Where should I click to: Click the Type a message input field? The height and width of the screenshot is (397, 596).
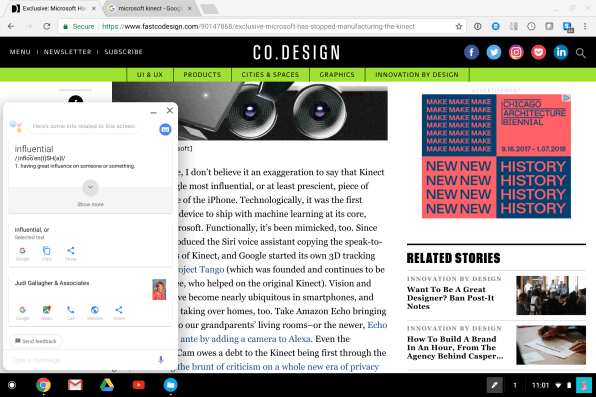82,360
